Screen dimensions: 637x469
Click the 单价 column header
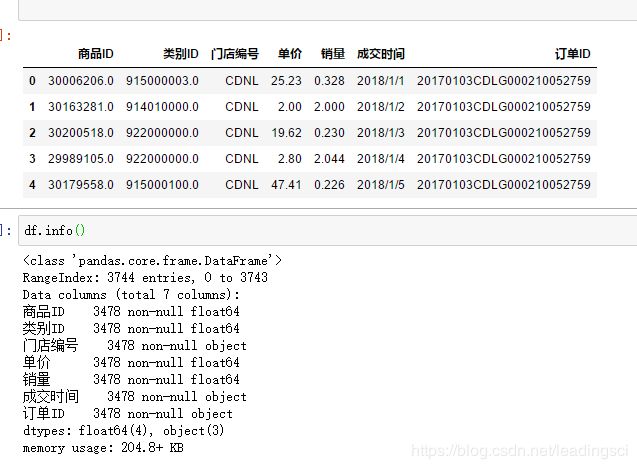click(x=290, y=54)
